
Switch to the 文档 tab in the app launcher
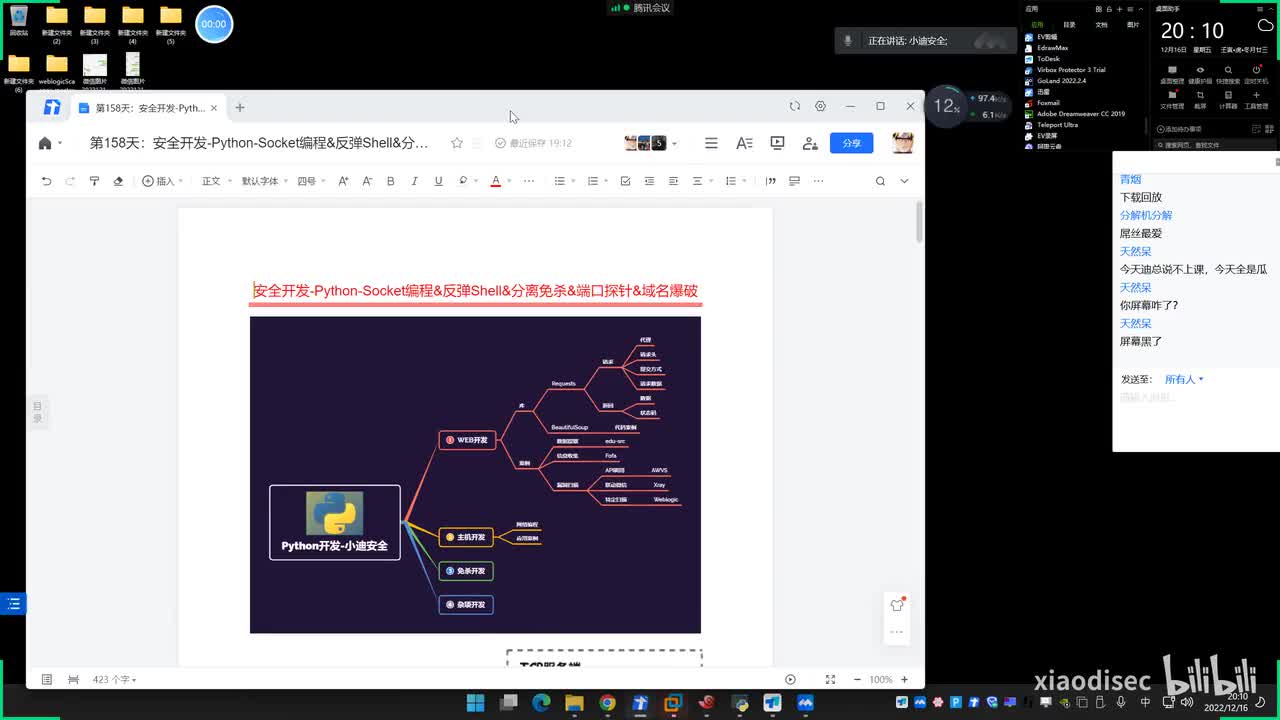pos(1101,25)
